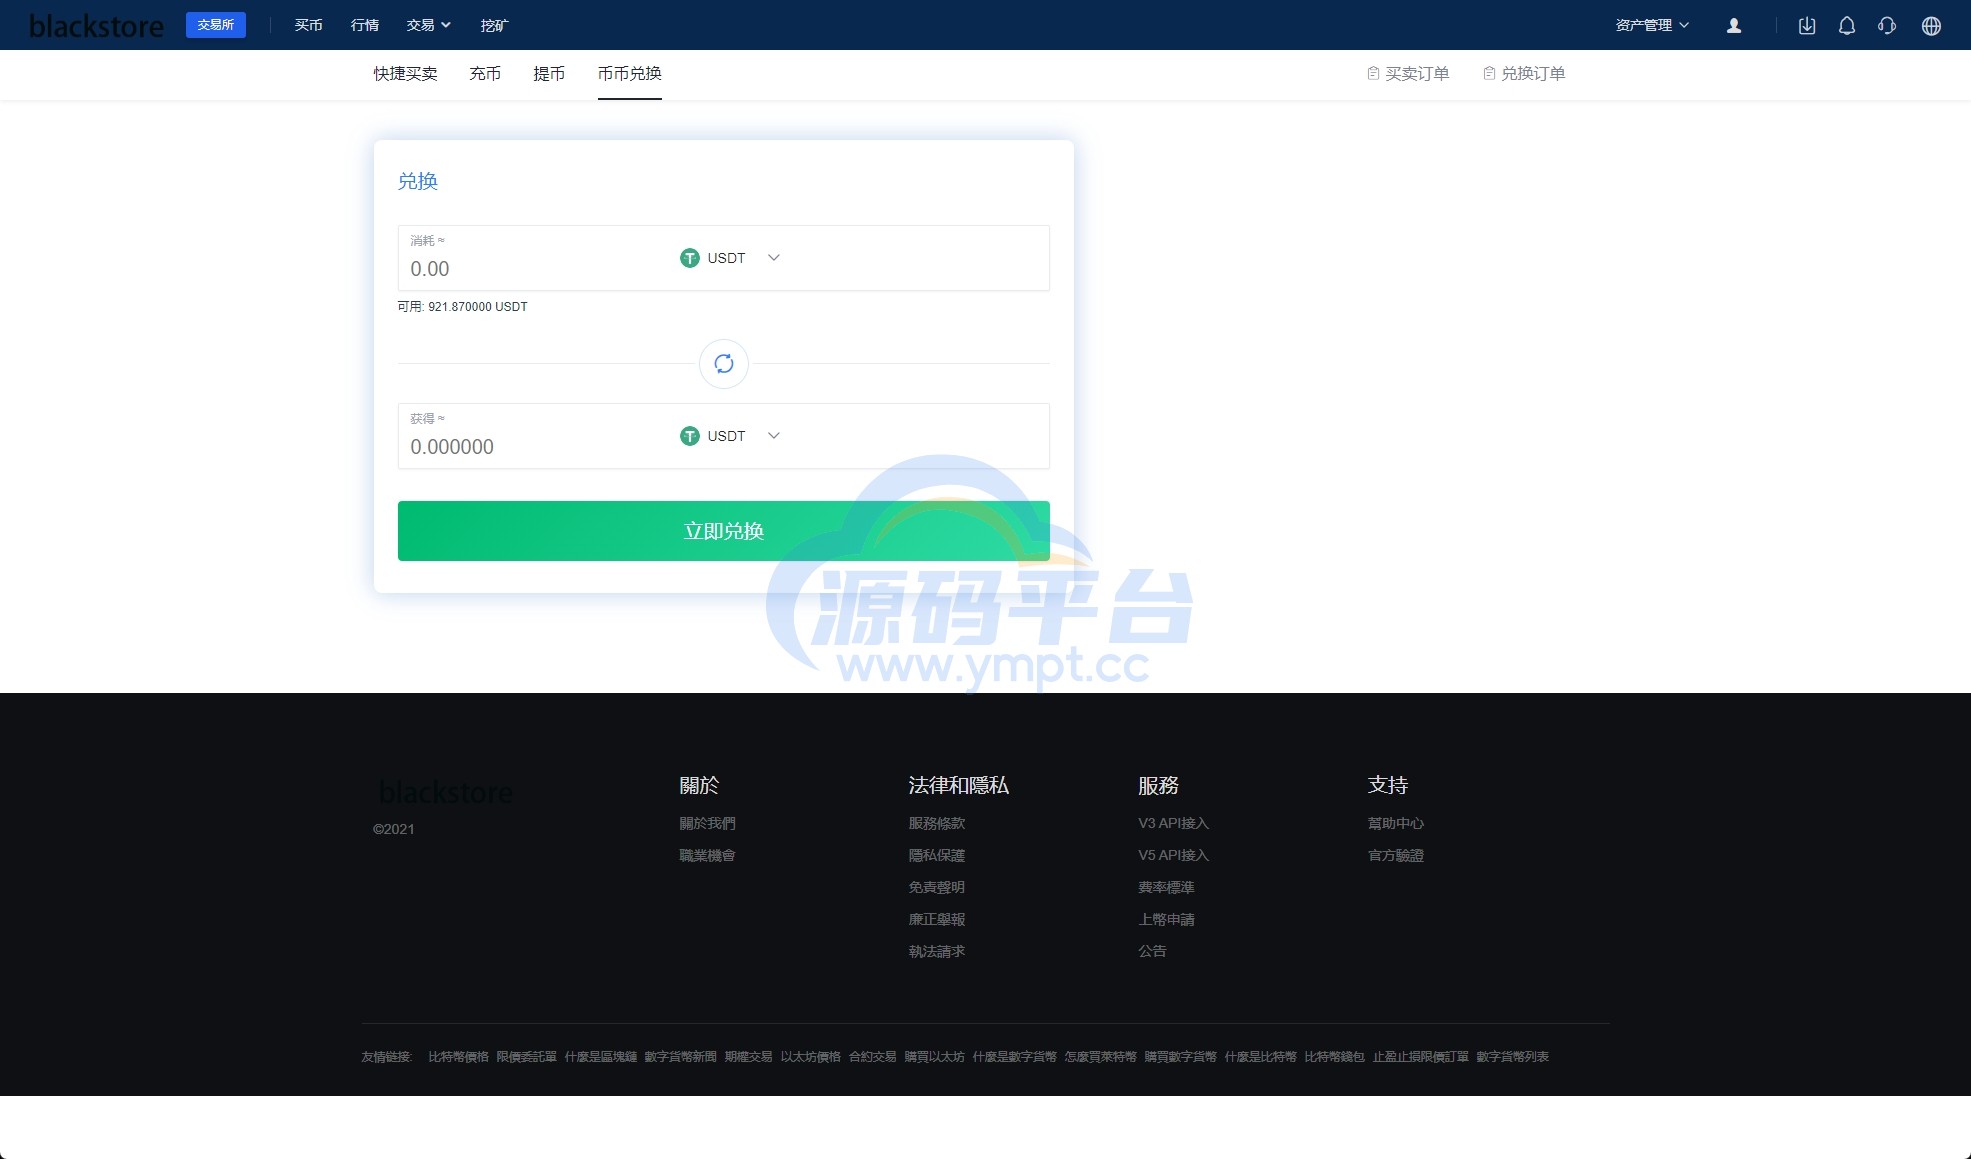Click the 消耗 amount input field
Image resolution: width=1971 pixels, height=1159 pixels.
click(x=535, y=269)
